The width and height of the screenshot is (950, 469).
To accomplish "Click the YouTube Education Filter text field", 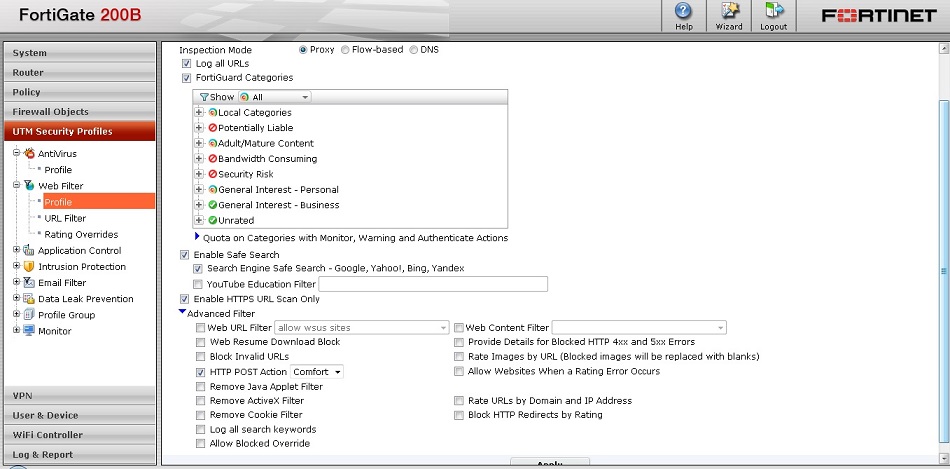I will click(433, 284).
